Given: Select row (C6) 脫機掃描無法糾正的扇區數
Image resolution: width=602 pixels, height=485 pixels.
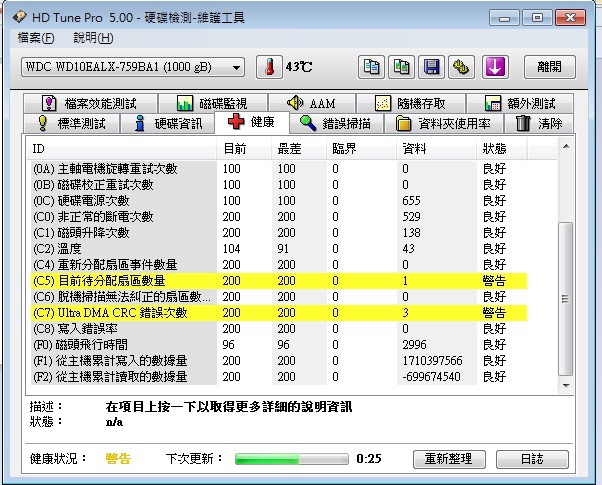Looking at the screenshot, I should 279,297.
